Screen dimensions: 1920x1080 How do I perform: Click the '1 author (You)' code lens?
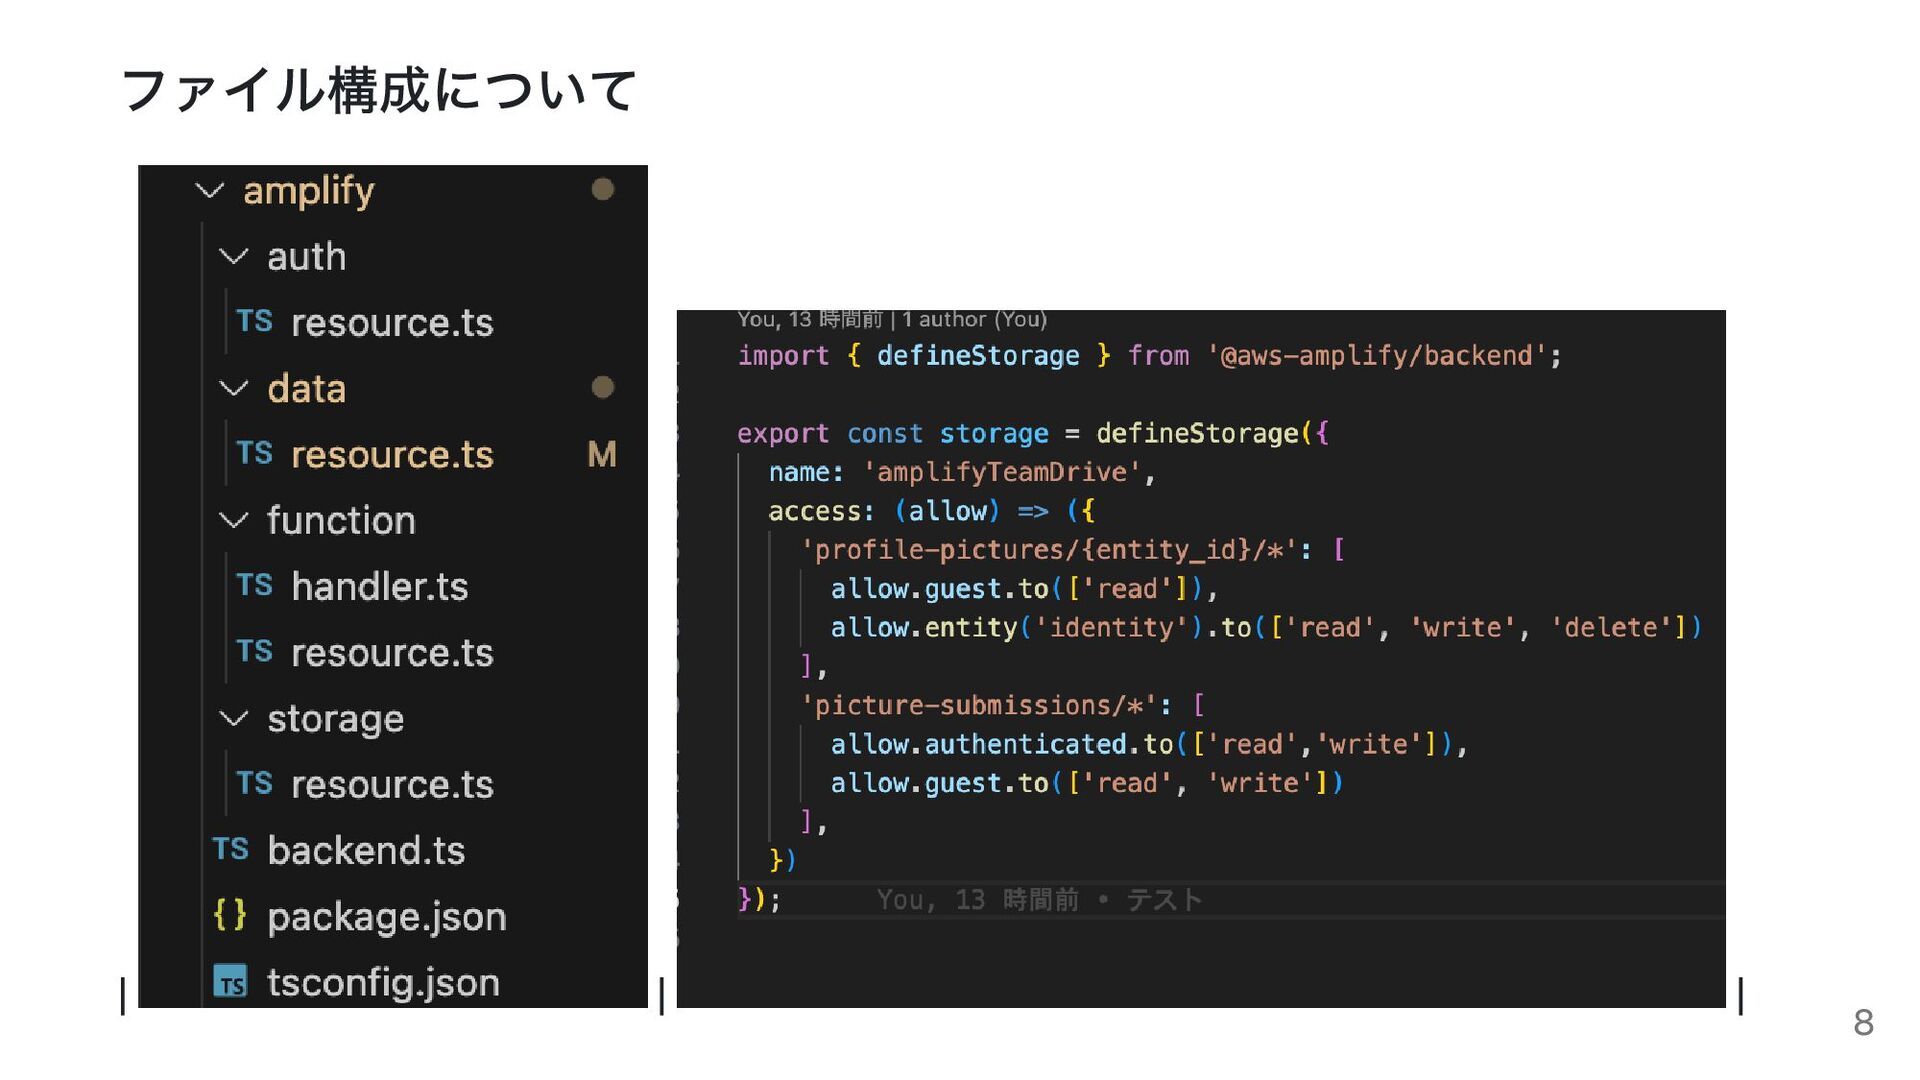tap(974, 319)
